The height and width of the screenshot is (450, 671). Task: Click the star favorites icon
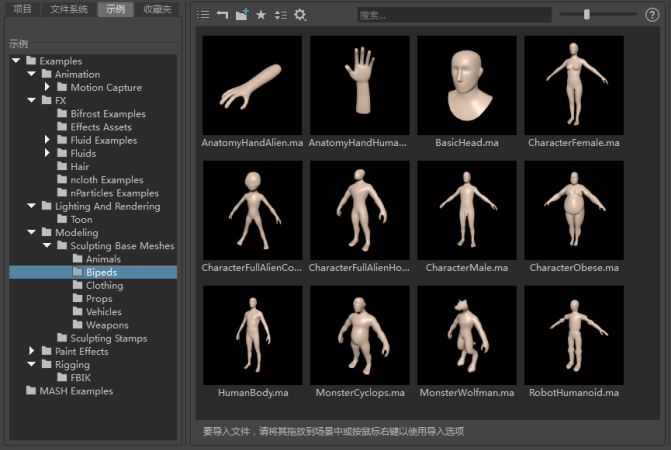(x=261, y=15)
